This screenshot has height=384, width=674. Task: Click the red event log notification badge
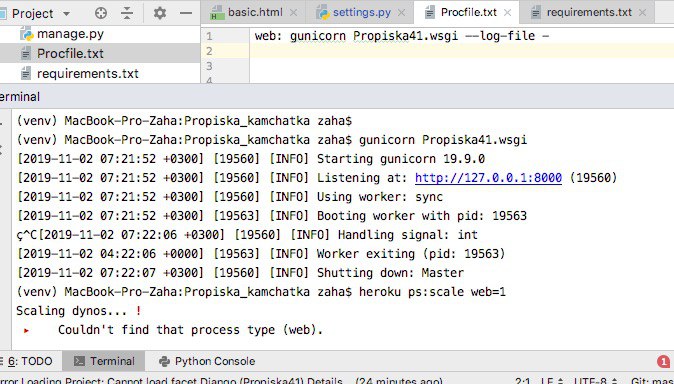[x=663, y=361]
